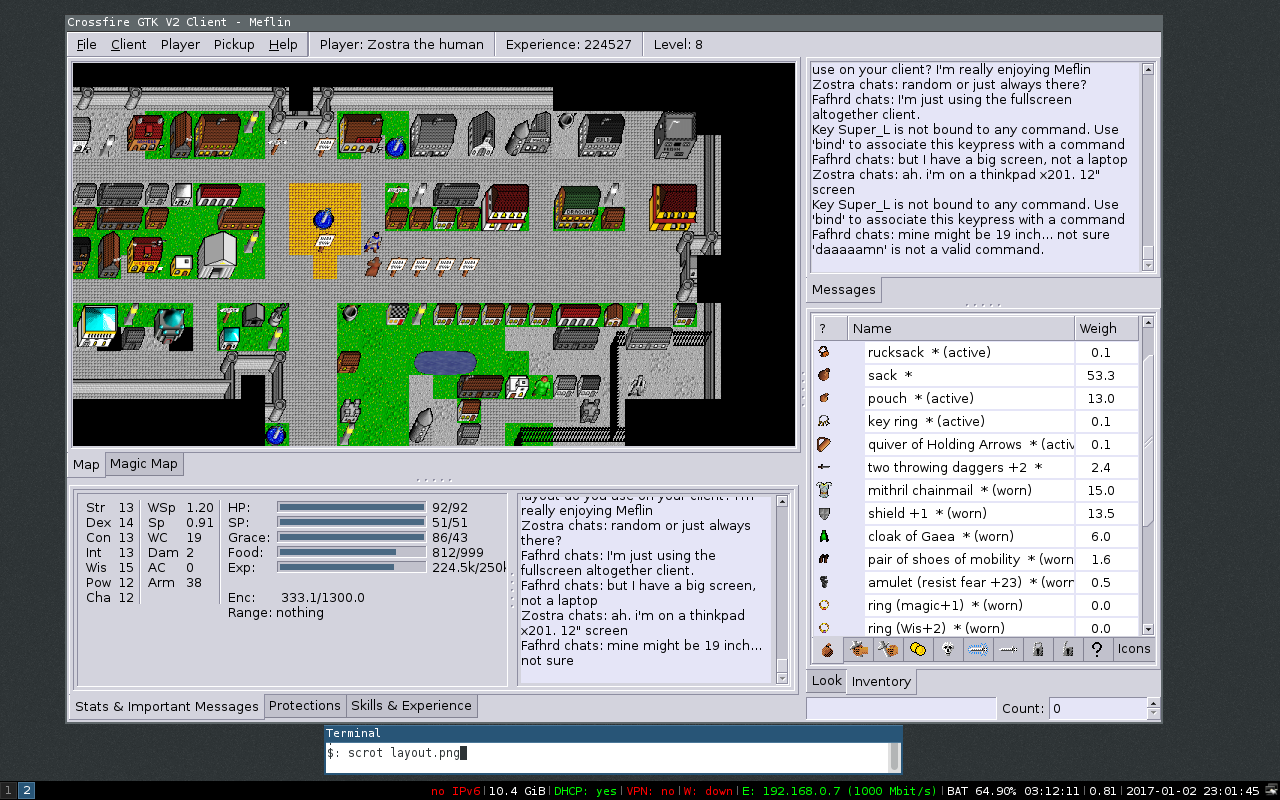Click the quiver of Holding Arrows icon
Image resolution: width=1280 pixels, height=800 pixels.
coord(824,444)
